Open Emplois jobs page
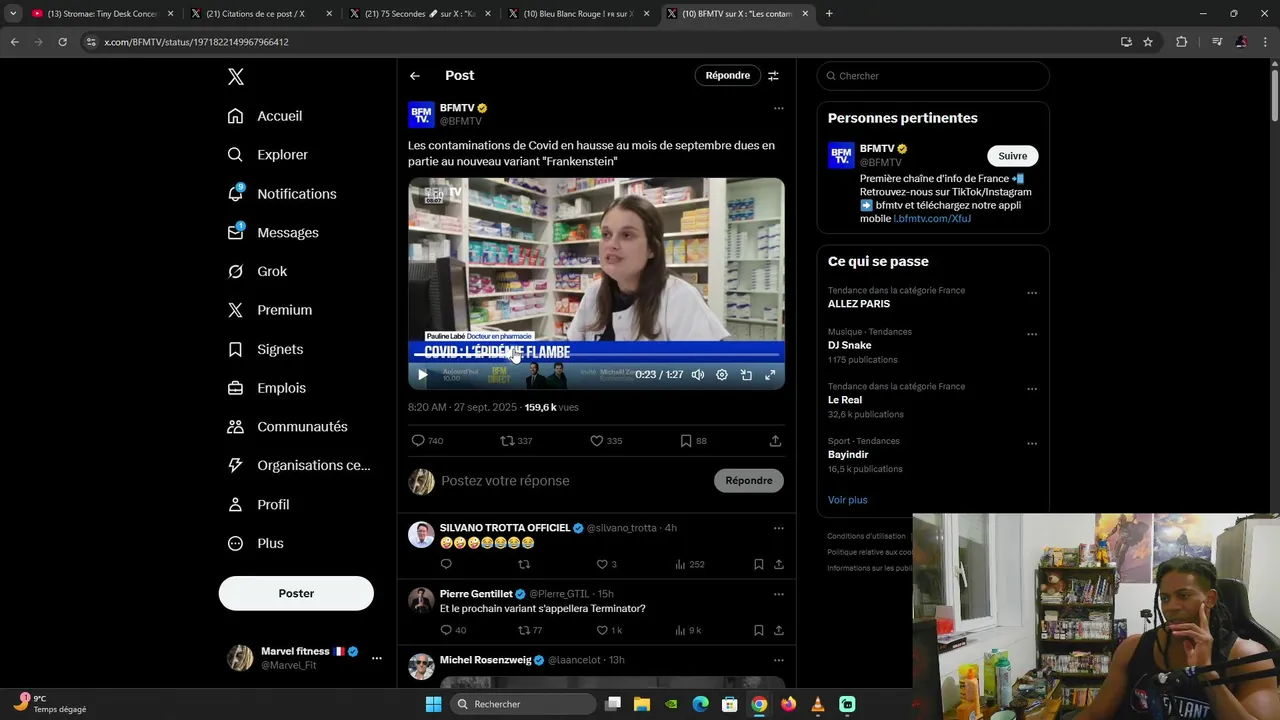The image size is (1280, 720). (x=267, y=388)
